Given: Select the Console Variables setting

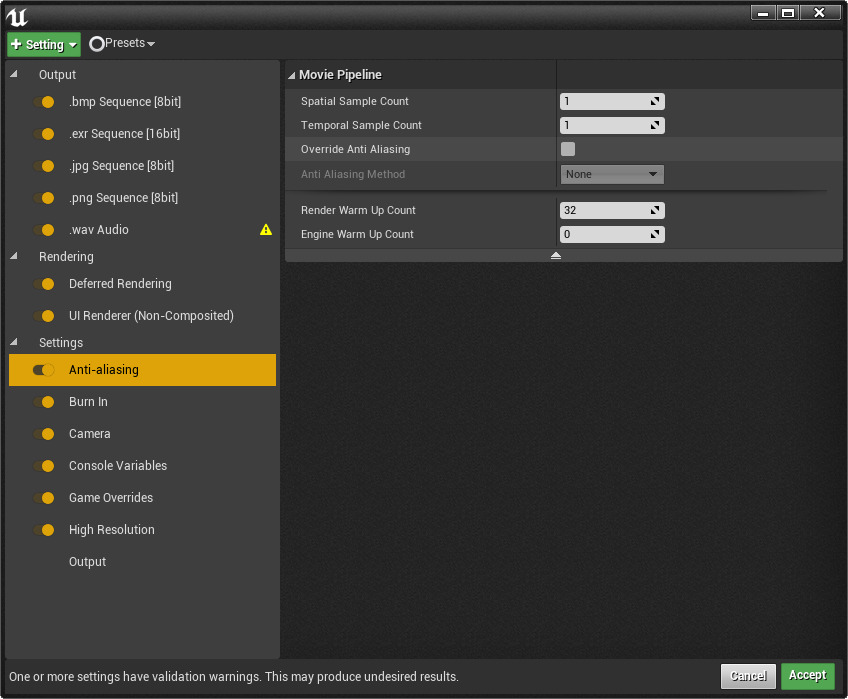Looking at the screenshot, I should click(118, 466).
